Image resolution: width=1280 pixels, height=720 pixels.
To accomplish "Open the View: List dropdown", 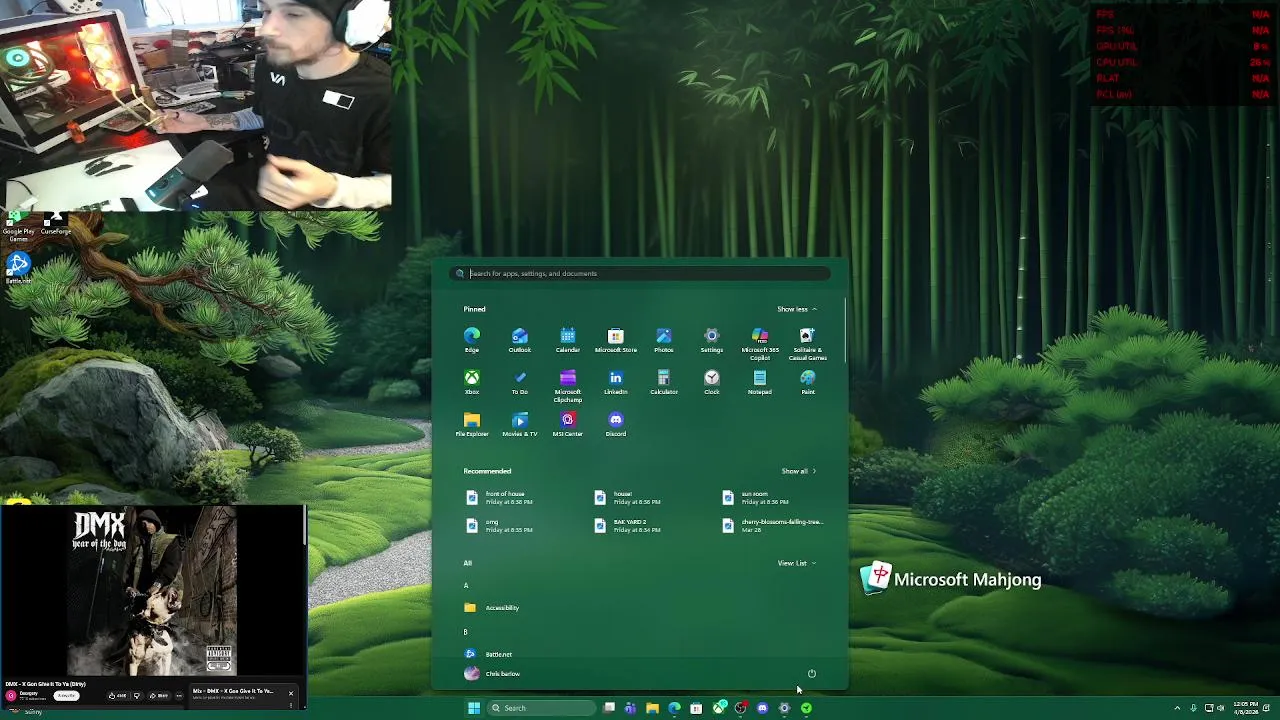I will point(797,563).
